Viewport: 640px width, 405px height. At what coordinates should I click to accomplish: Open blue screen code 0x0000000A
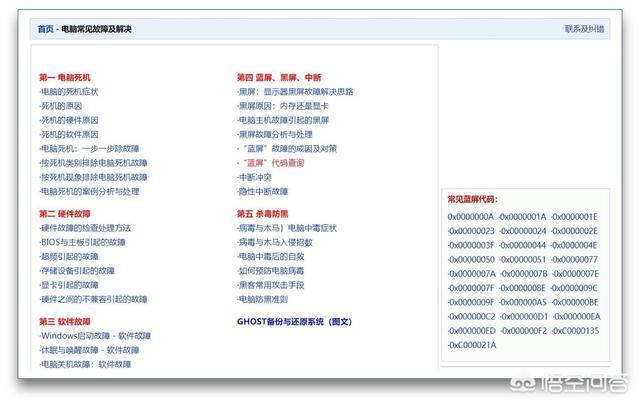(471, 216)
